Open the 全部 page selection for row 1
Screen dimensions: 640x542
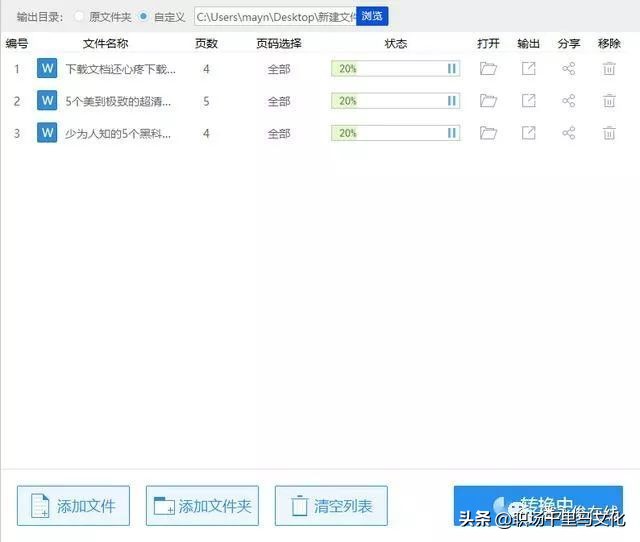click(x=279, y=69)
